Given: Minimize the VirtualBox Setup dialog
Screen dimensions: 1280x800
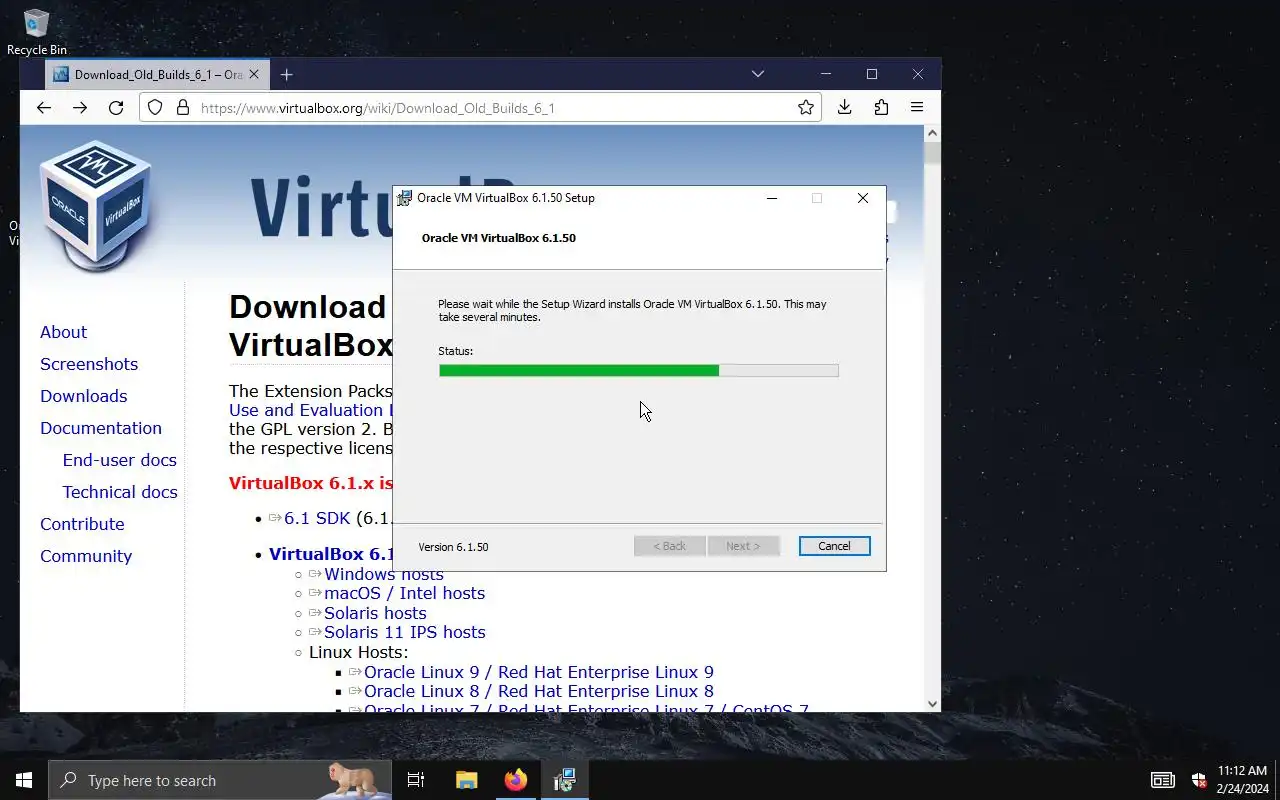Looking at the screenshot, I should (x=771, y=198).
